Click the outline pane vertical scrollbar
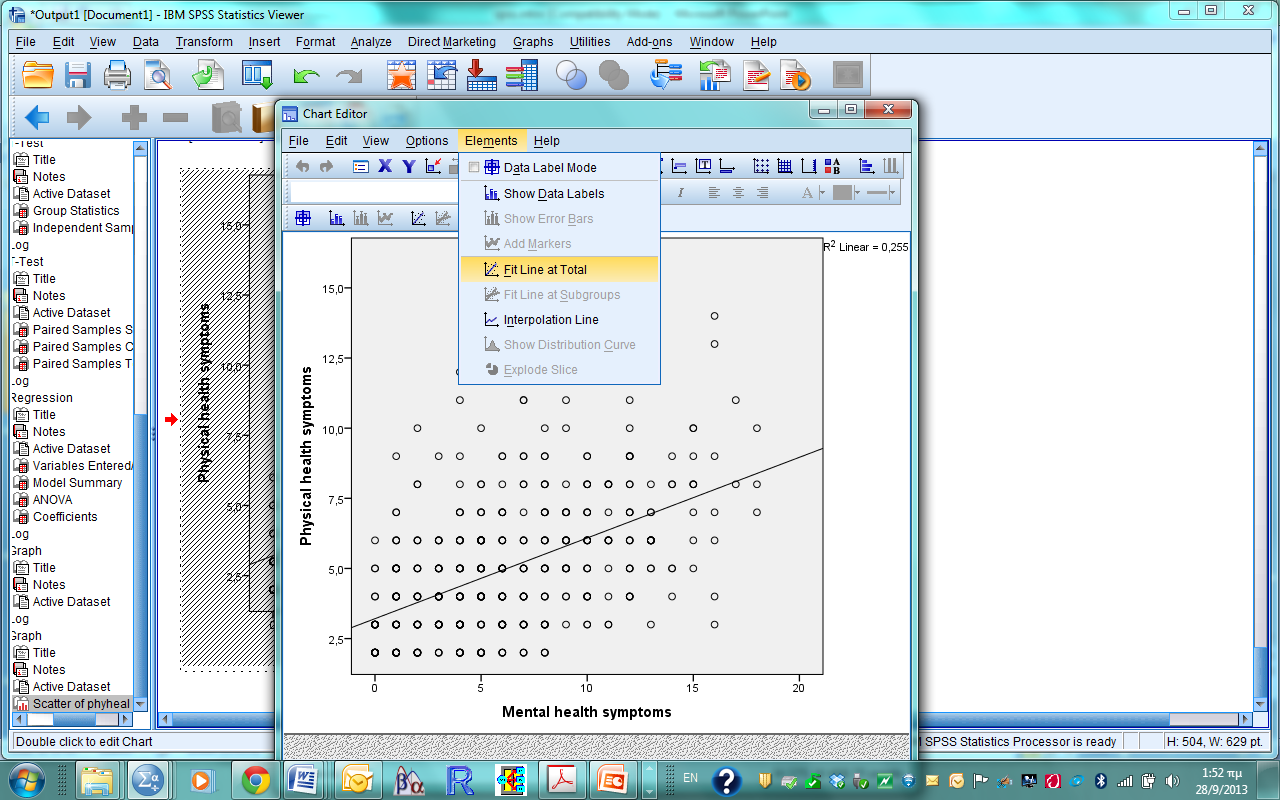Viewport: 1280px width, 800px height. pos(141,424)
